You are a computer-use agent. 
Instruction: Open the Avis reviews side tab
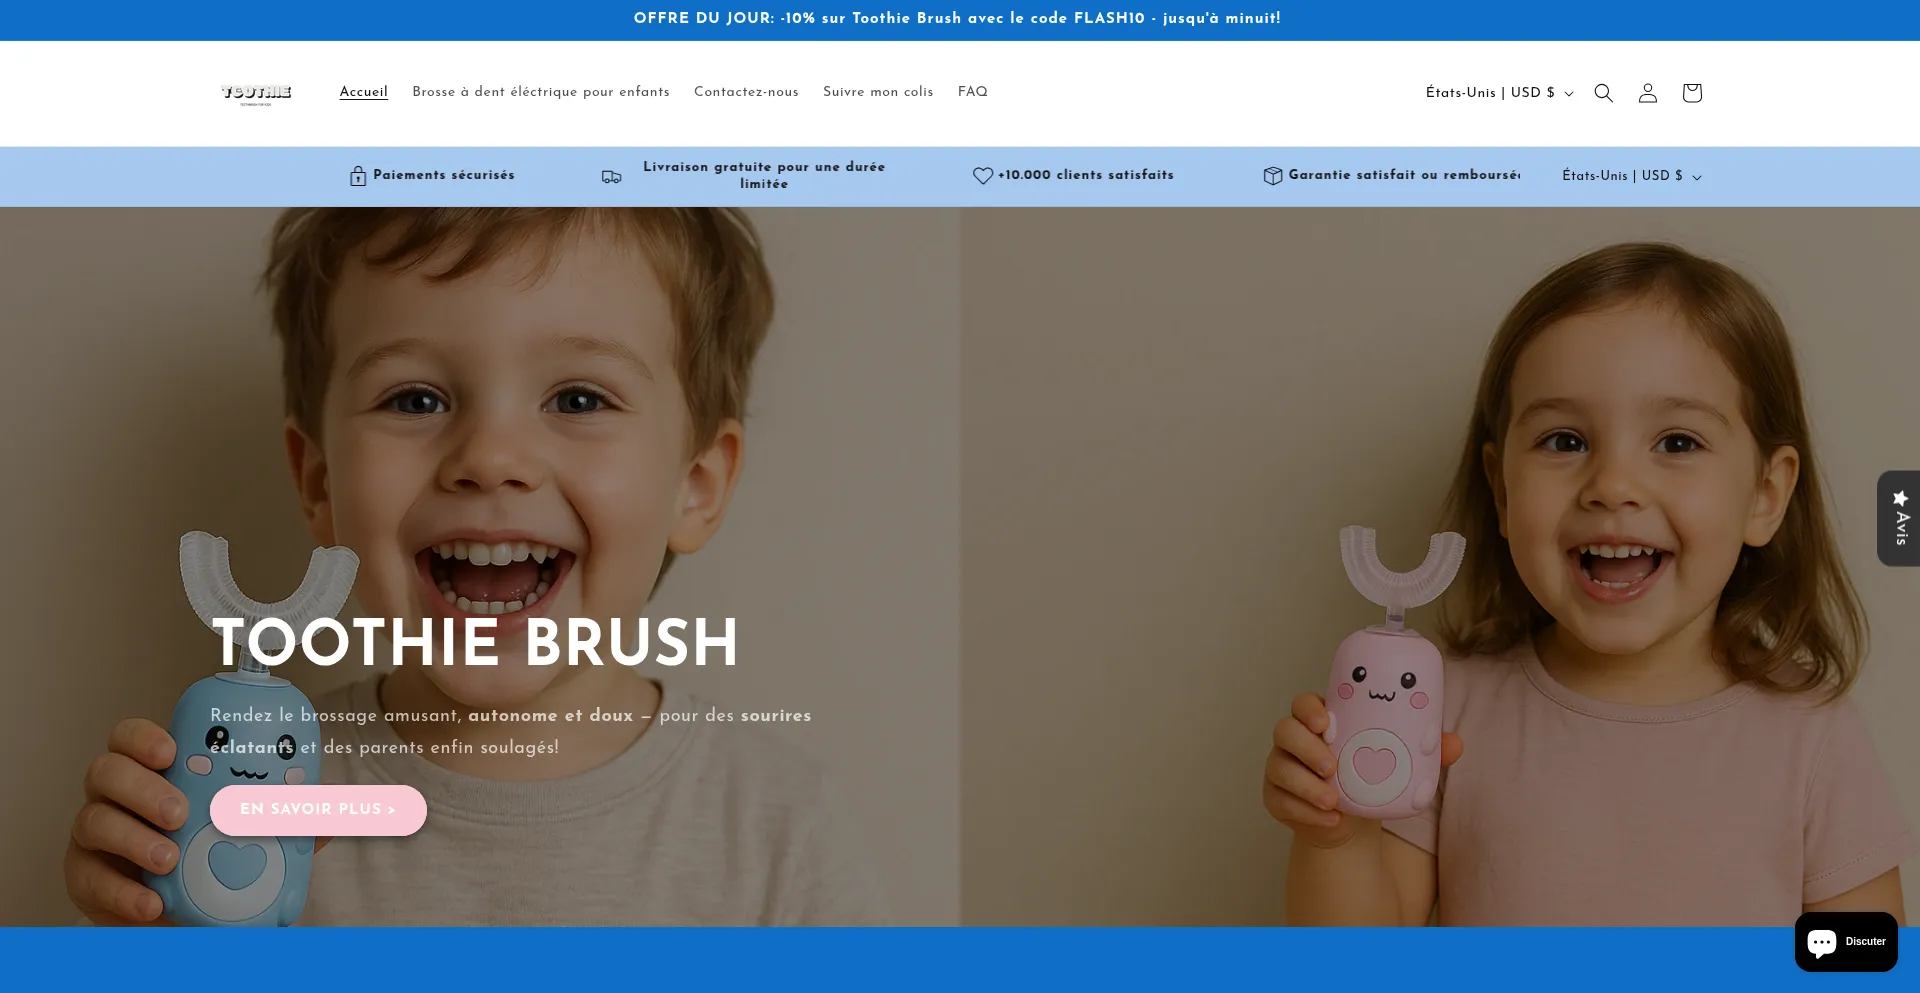coord(1898,518)
